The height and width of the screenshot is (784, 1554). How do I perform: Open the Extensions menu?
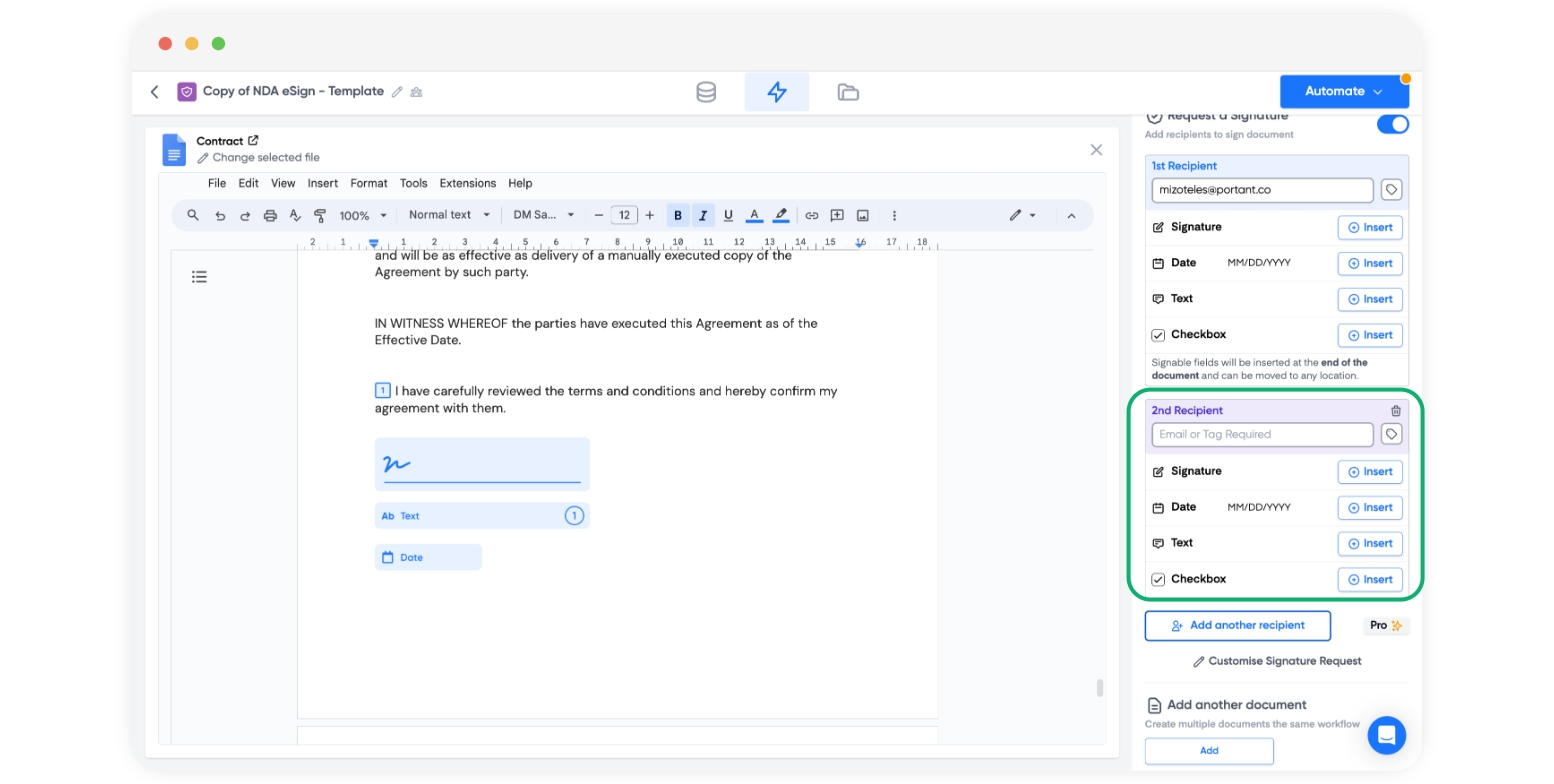click(467, 183)
